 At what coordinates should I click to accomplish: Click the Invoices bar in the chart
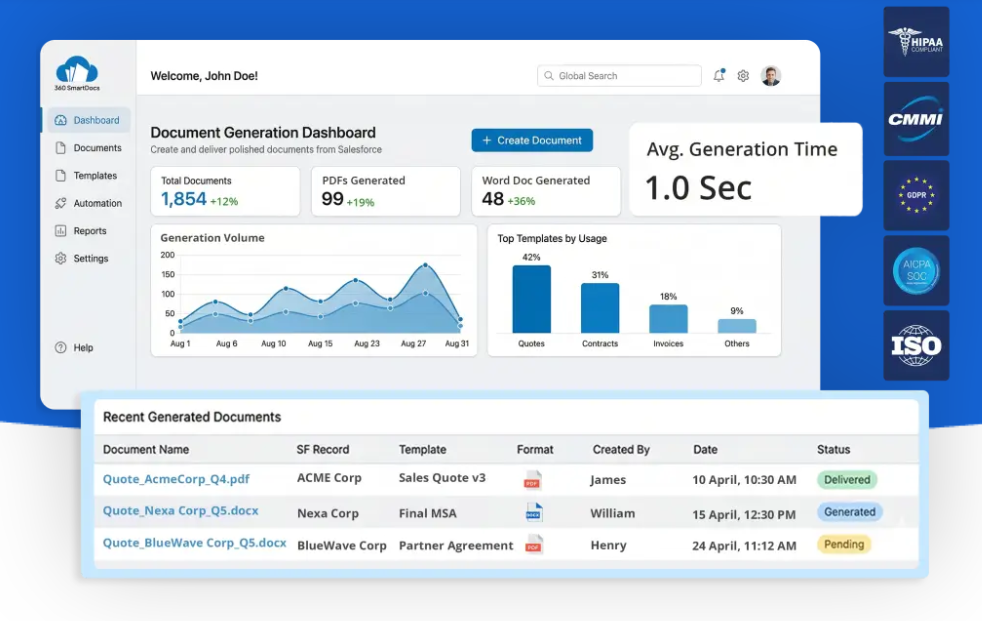[x=668, y=319]
